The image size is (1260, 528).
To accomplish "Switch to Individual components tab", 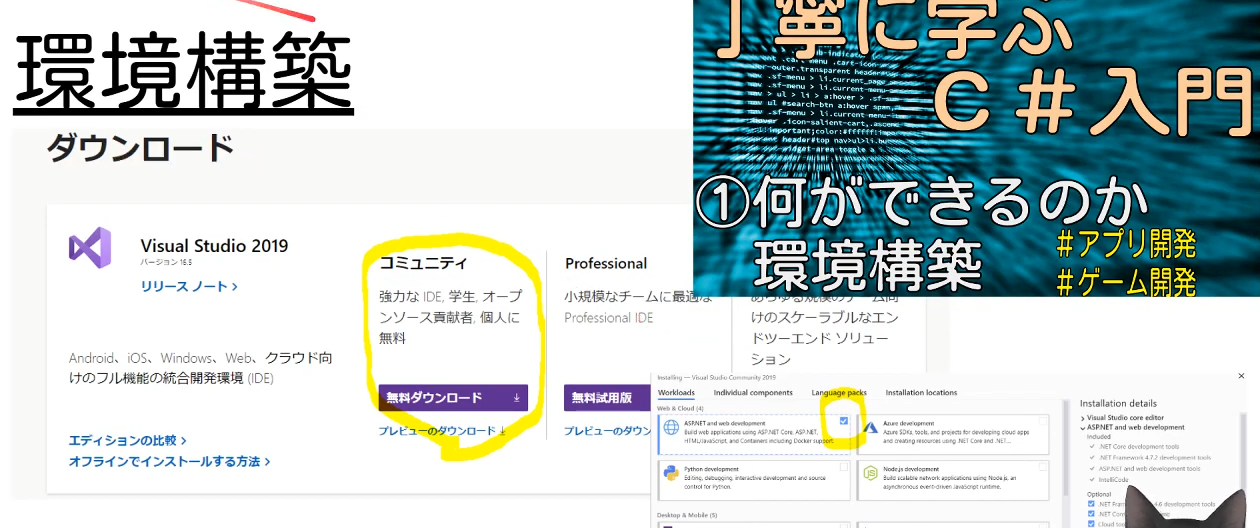I will coord(753,393).
